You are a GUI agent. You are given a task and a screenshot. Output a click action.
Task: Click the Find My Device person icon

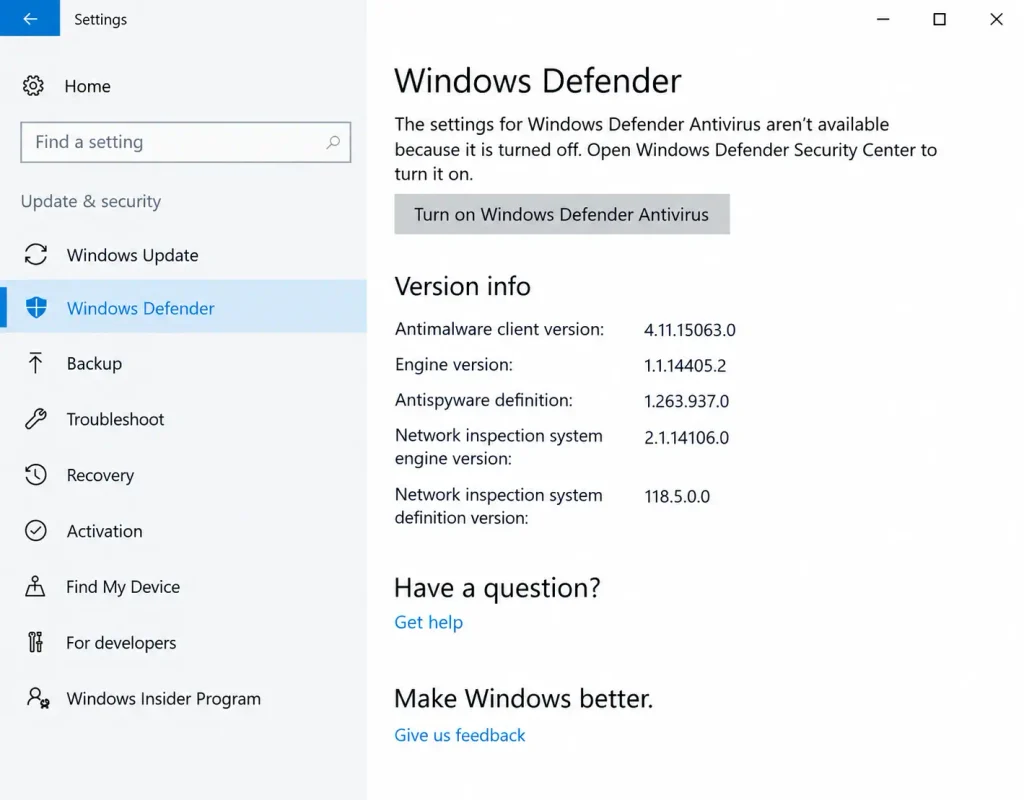[35, 586]
